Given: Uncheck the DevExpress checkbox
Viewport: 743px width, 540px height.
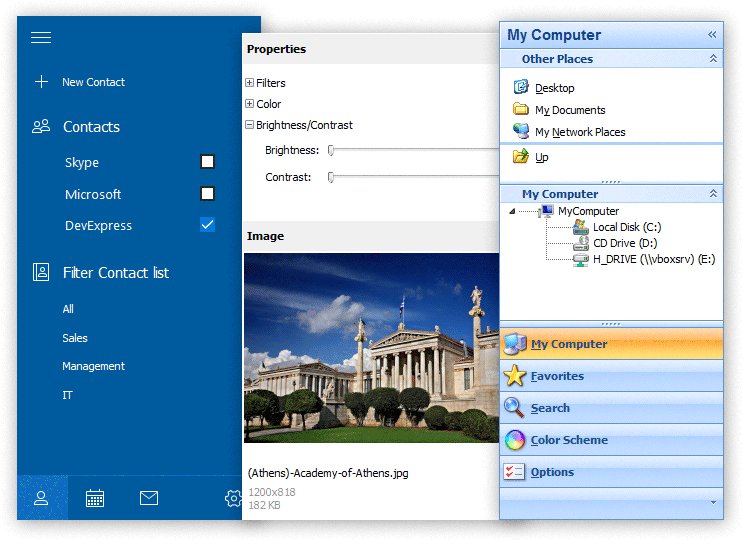Looking at the screenshot, I should click(207, 225).
